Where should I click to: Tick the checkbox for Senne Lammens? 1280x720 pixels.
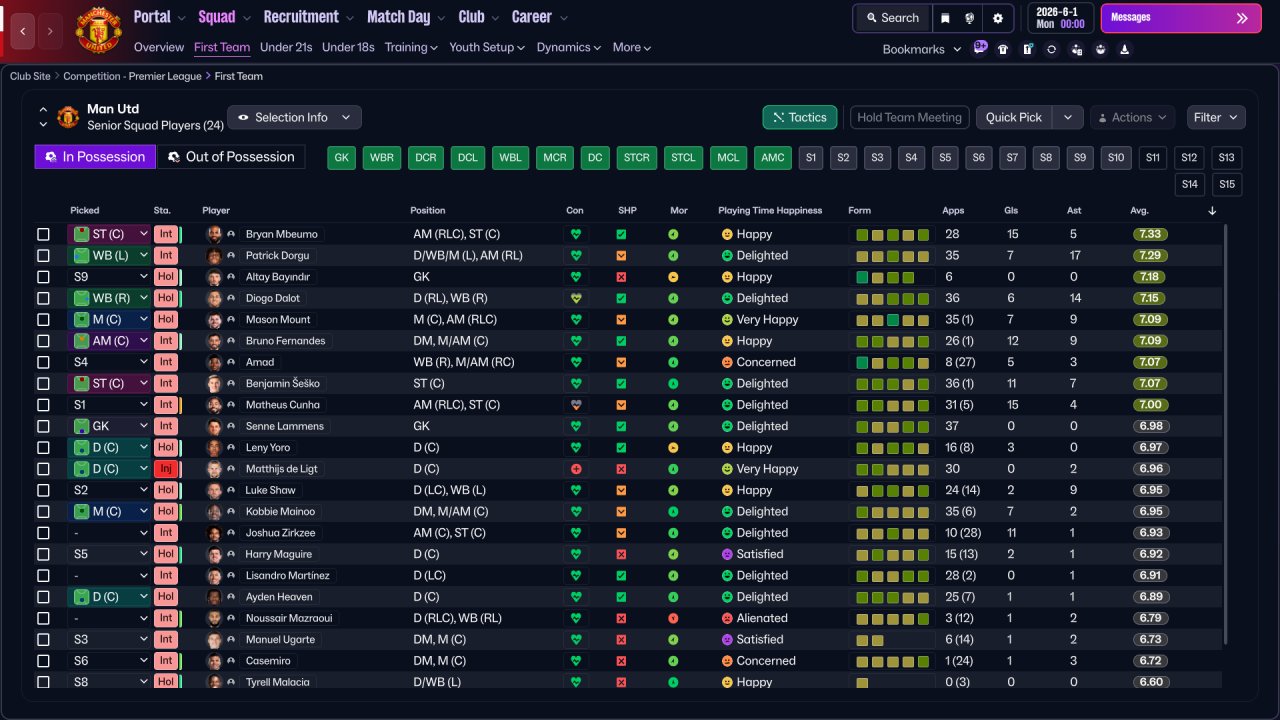pyautogui.click(x=43, y=426)
